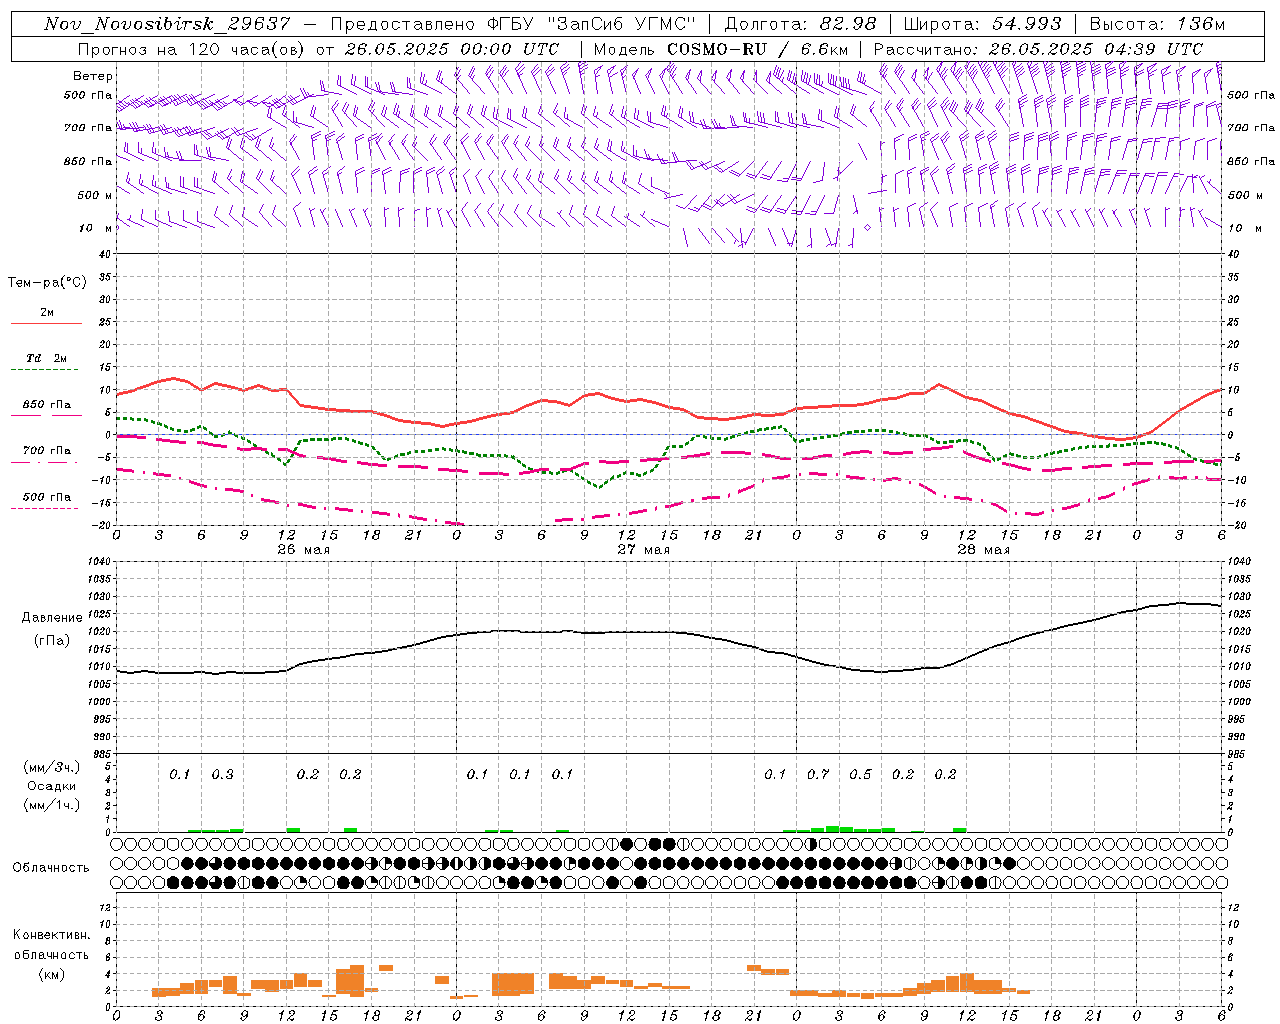
Task: Select the Прогноз на 120 часа(ов) text
Action: point(193,49)
